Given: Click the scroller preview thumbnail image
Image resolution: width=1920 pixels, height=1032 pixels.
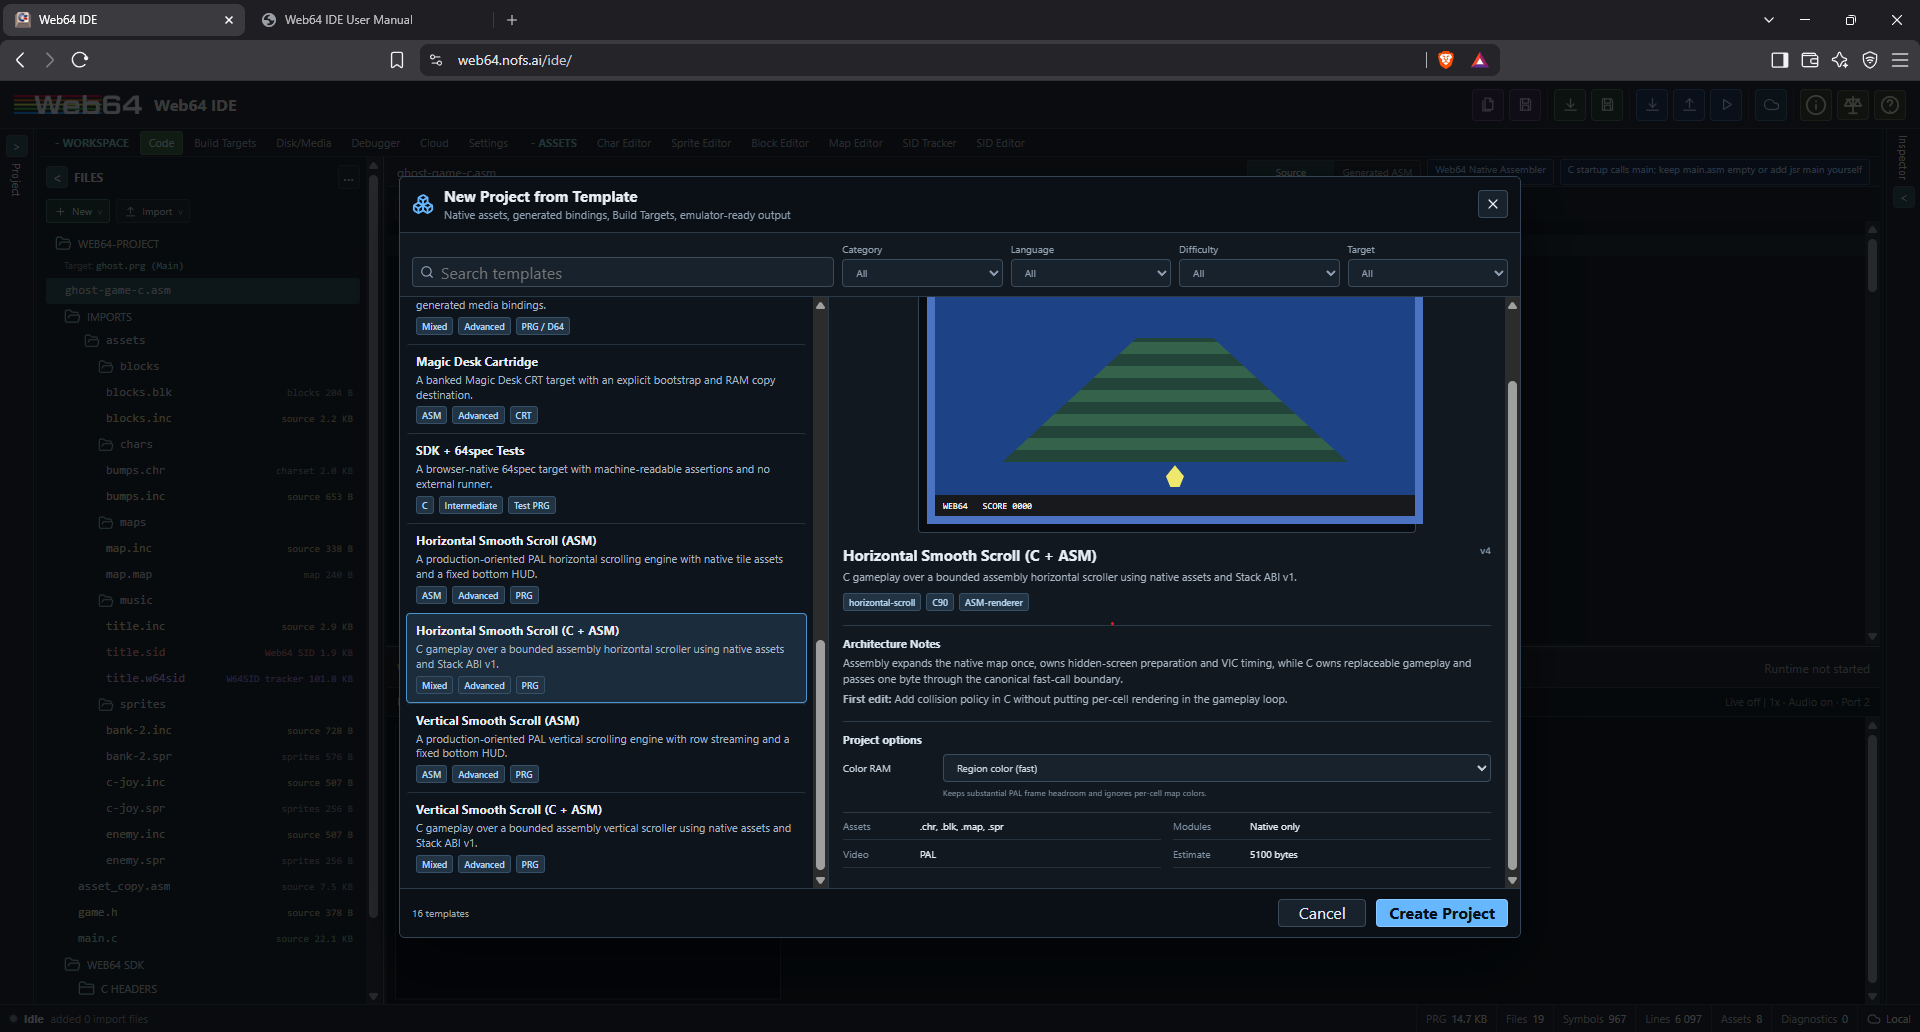Looking at the screenshot, I should tap(1174, 409).
